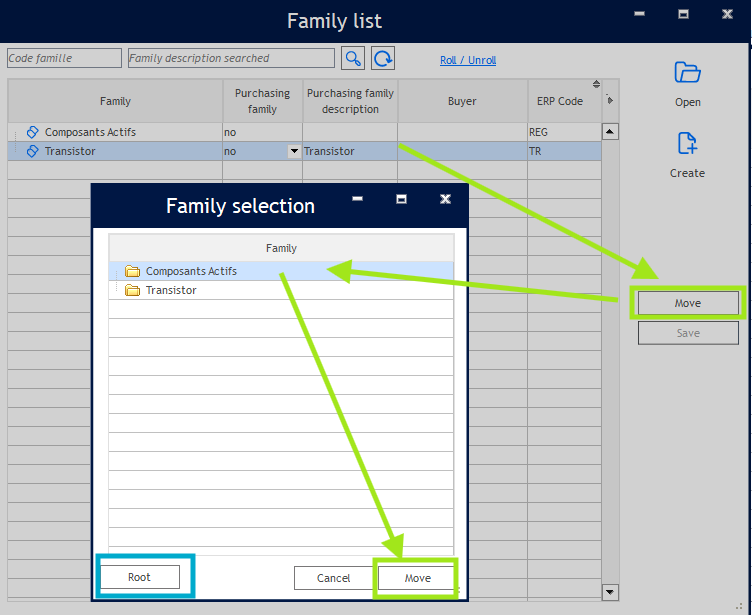Click the tag icon beside Transistor row

(x=32, y=151)
